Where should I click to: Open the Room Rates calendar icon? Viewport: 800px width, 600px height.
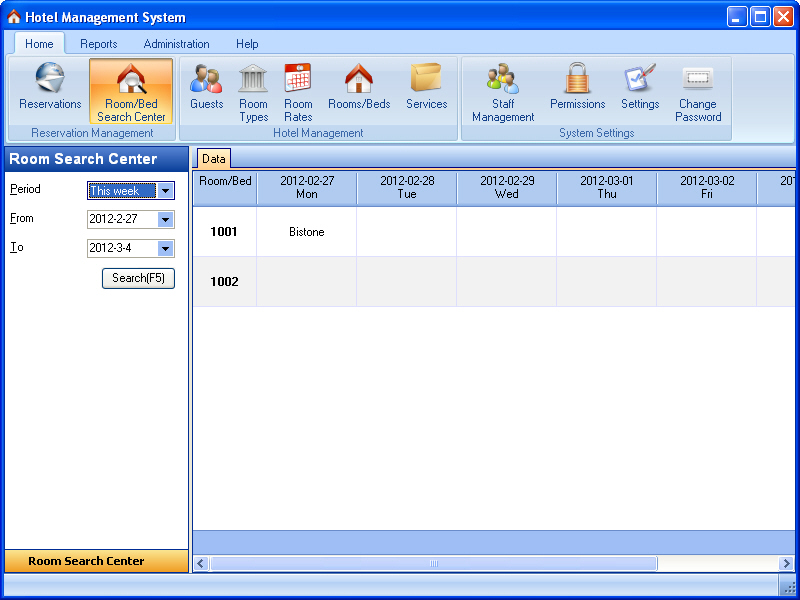[298, 88]
